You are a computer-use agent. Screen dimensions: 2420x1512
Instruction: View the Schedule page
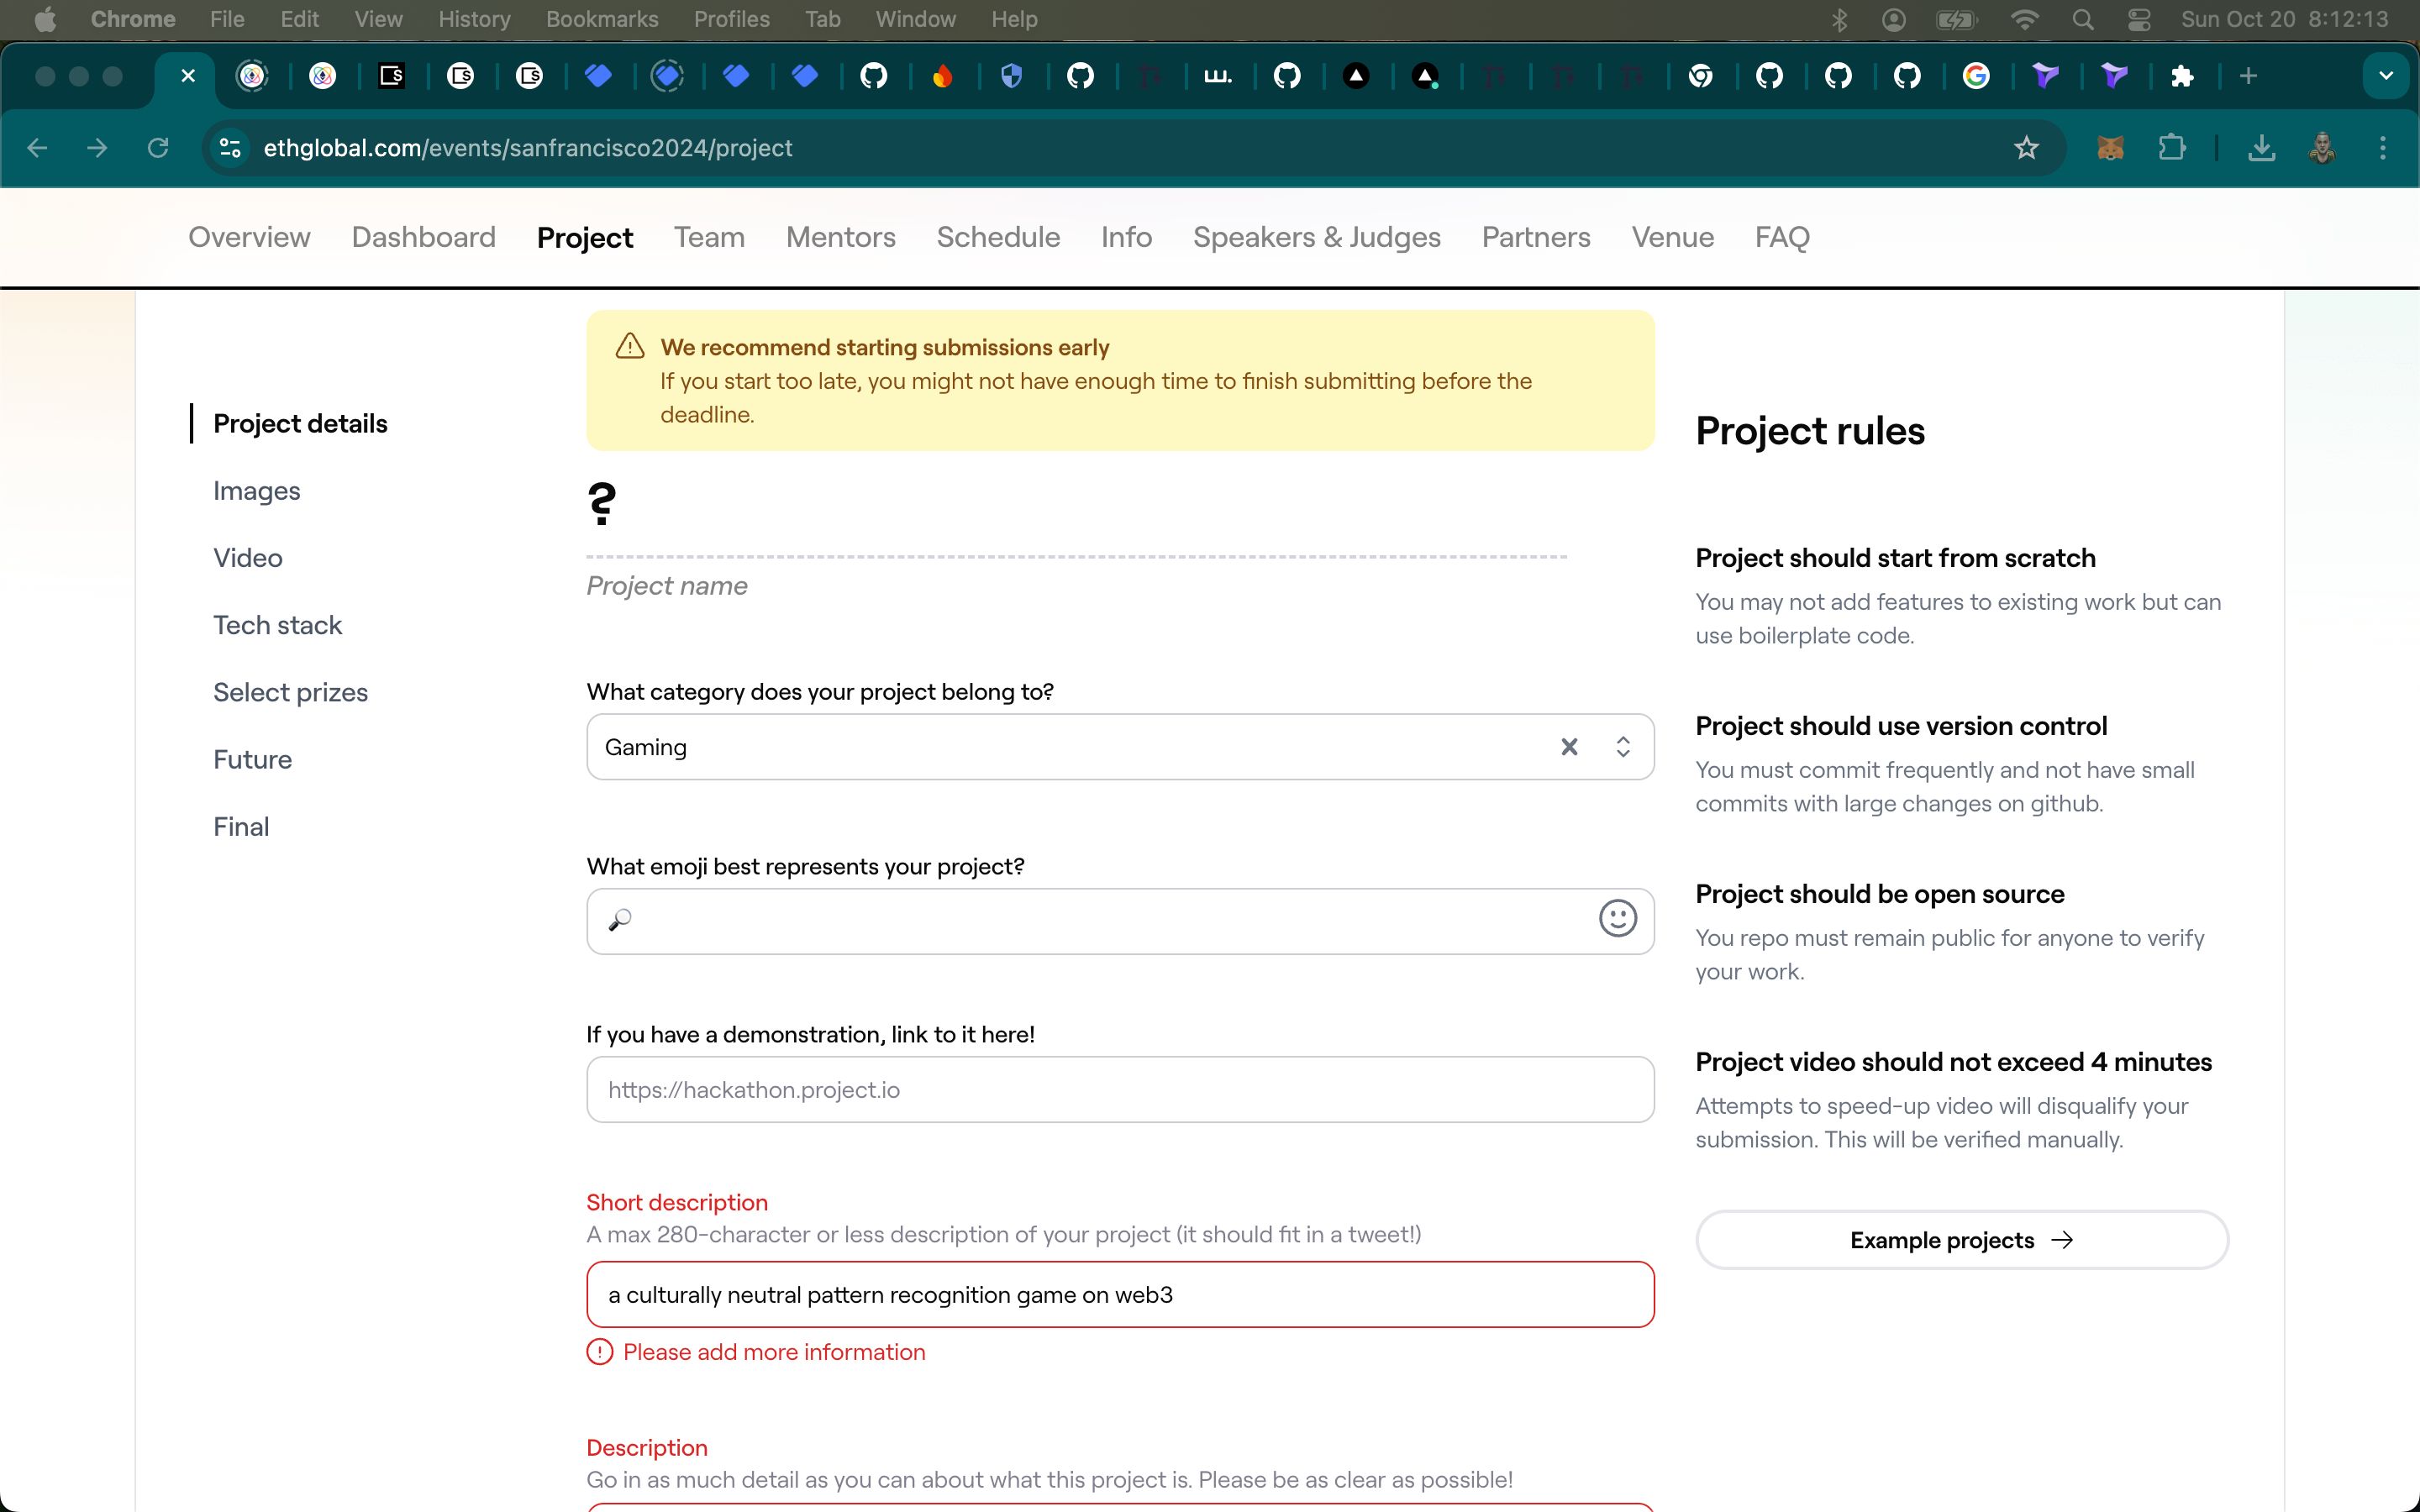998,237
